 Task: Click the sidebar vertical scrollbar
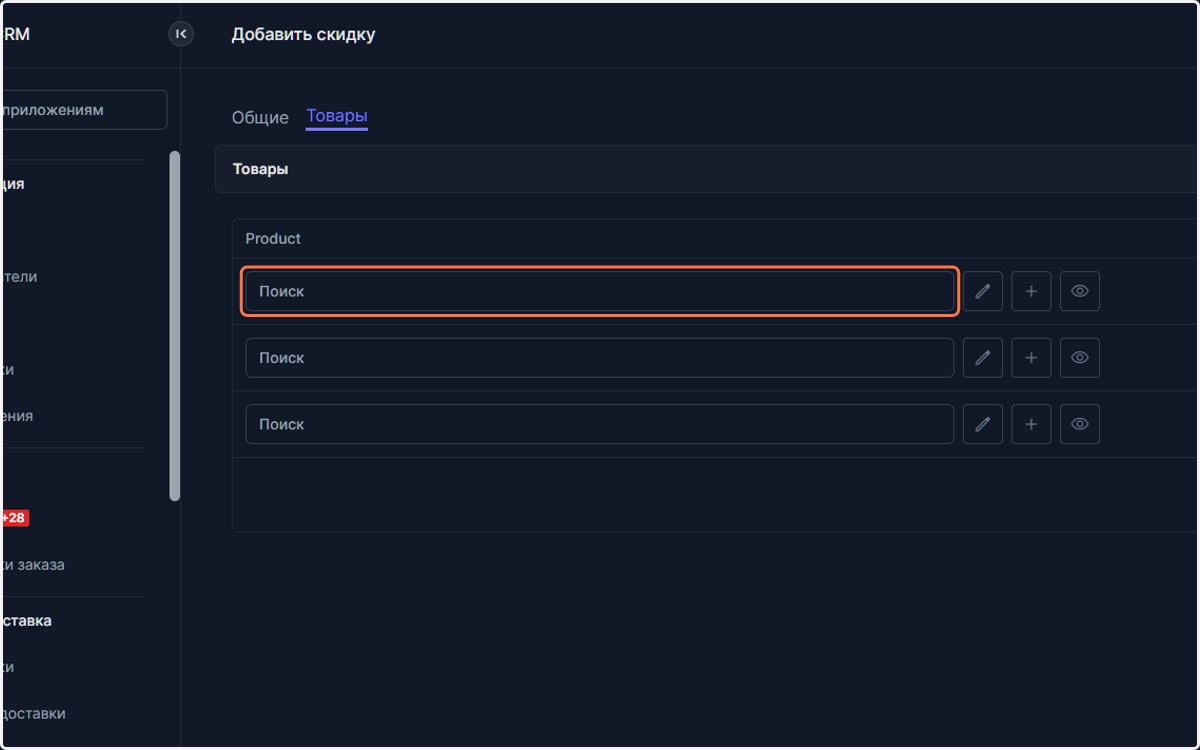pos(175,325)
